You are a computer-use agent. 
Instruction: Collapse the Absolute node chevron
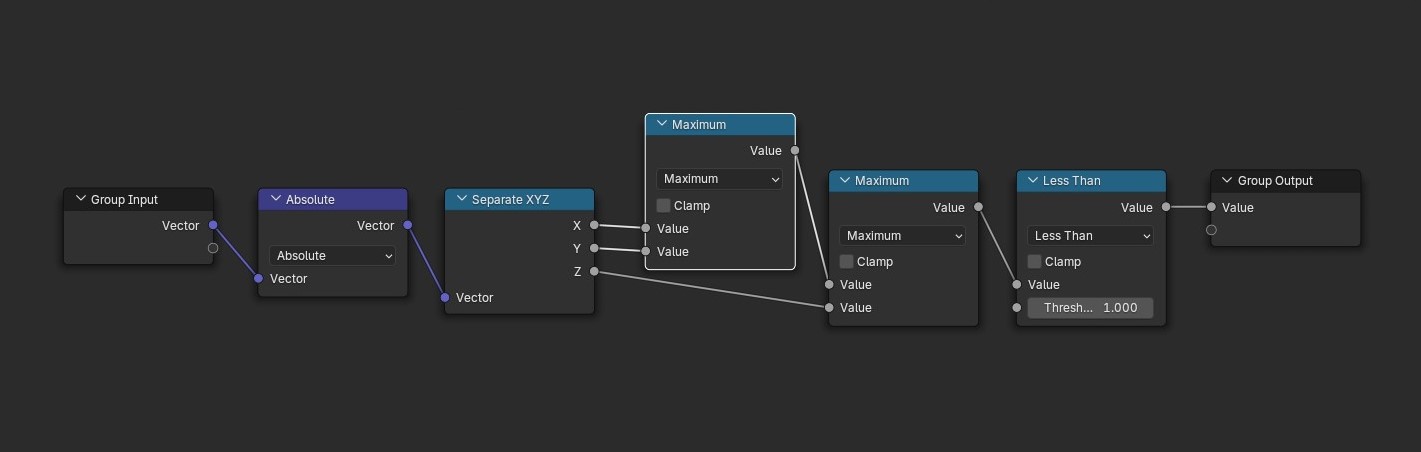click(x=275, y=199)
